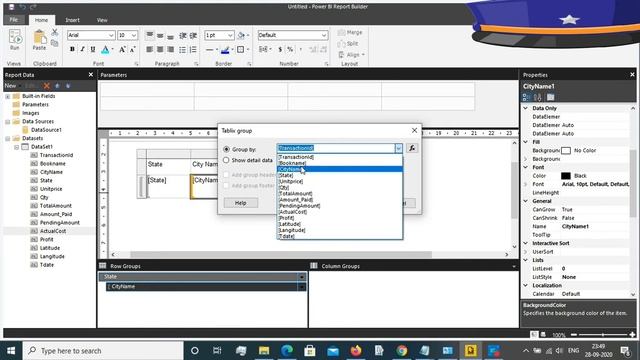Collapse the Font properties section

pos(526,167)
